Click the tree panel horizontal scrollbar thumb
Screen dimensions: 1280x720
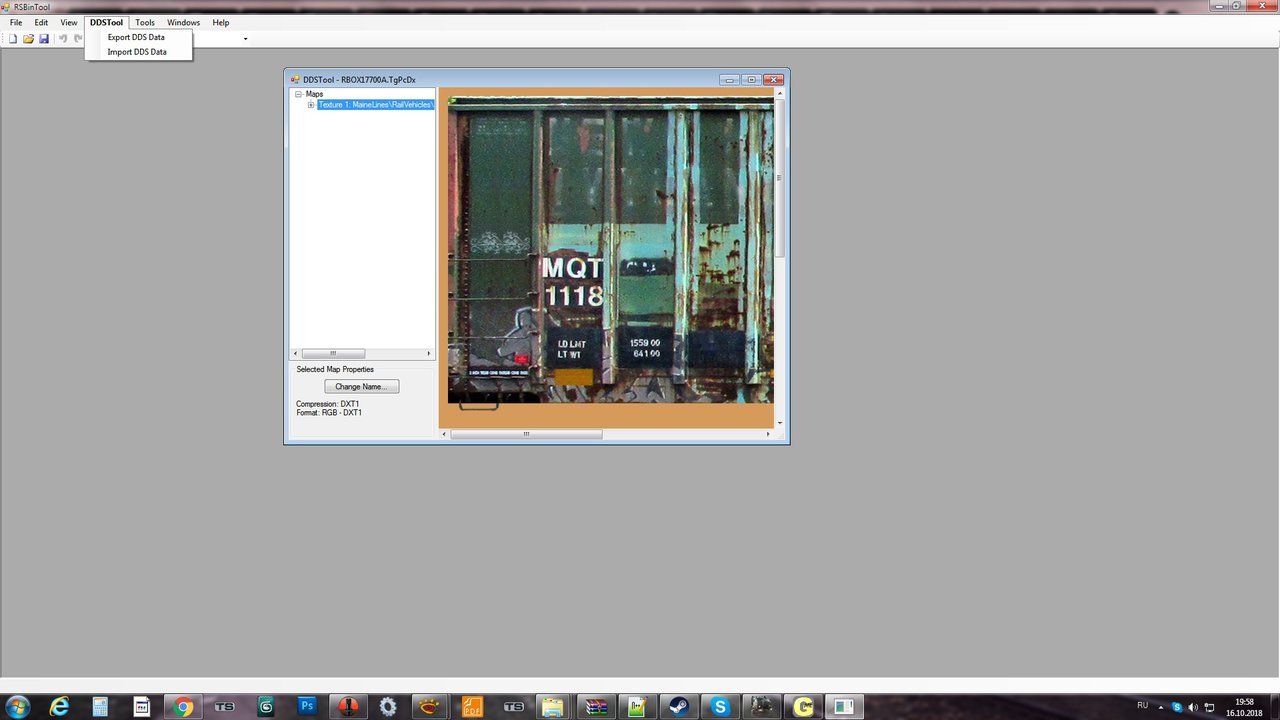[x=333, y=353]
